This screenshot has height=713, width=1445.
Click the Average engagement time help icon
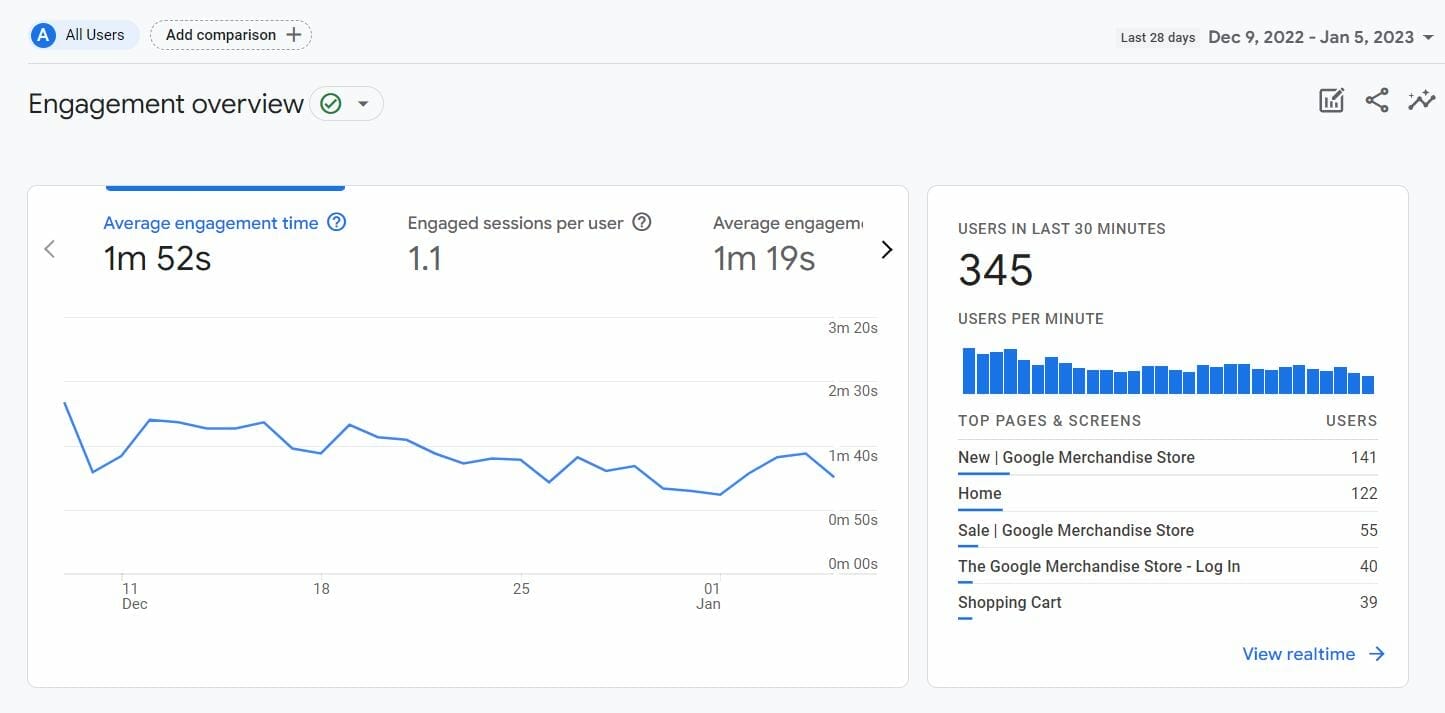coord(337,222)
